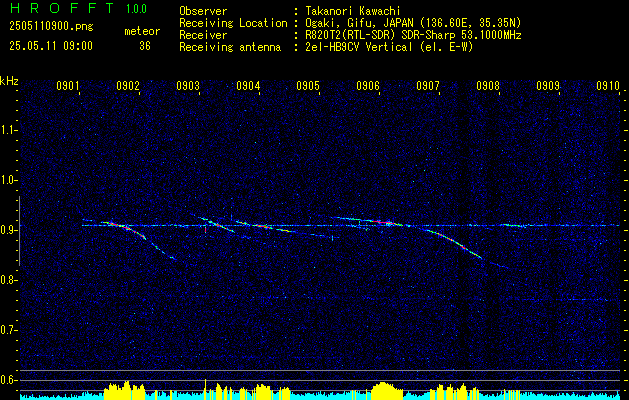The width and height of the screenshot is (629, 400).
Task: Click the meteor label
Action: [x=142, y=31]
